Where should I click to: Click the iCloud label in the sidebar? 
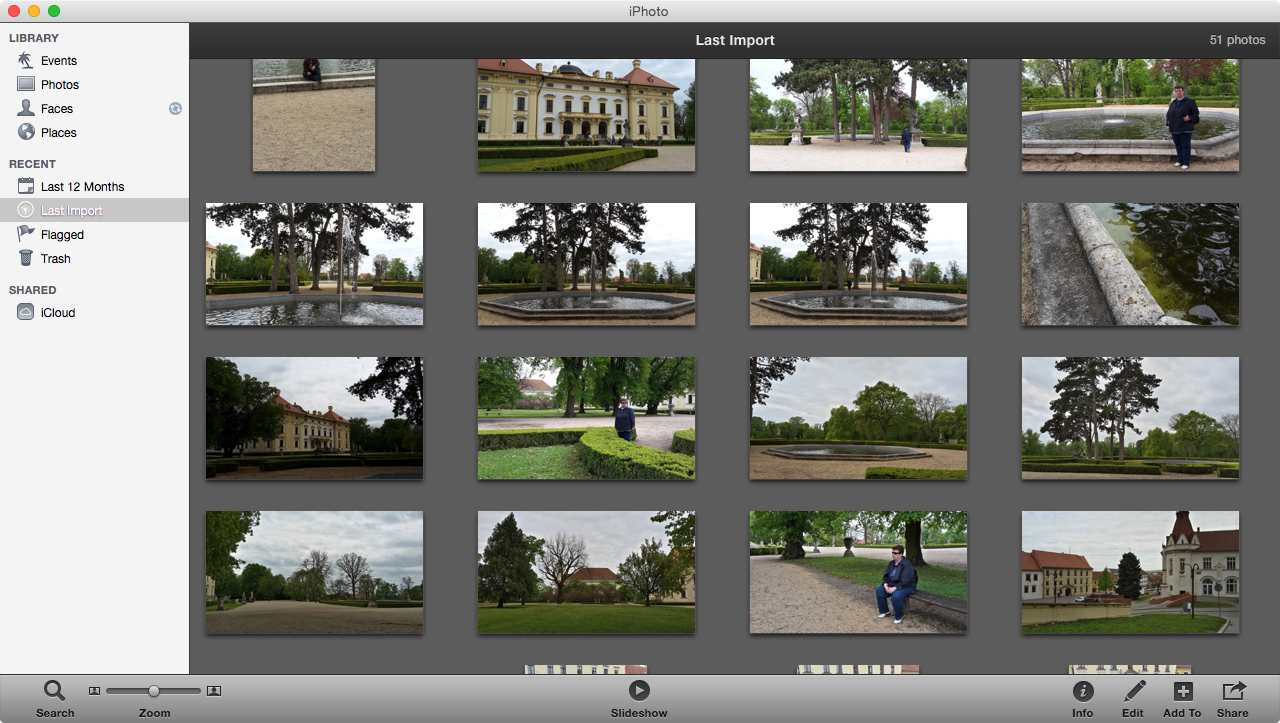click(58, 313)
